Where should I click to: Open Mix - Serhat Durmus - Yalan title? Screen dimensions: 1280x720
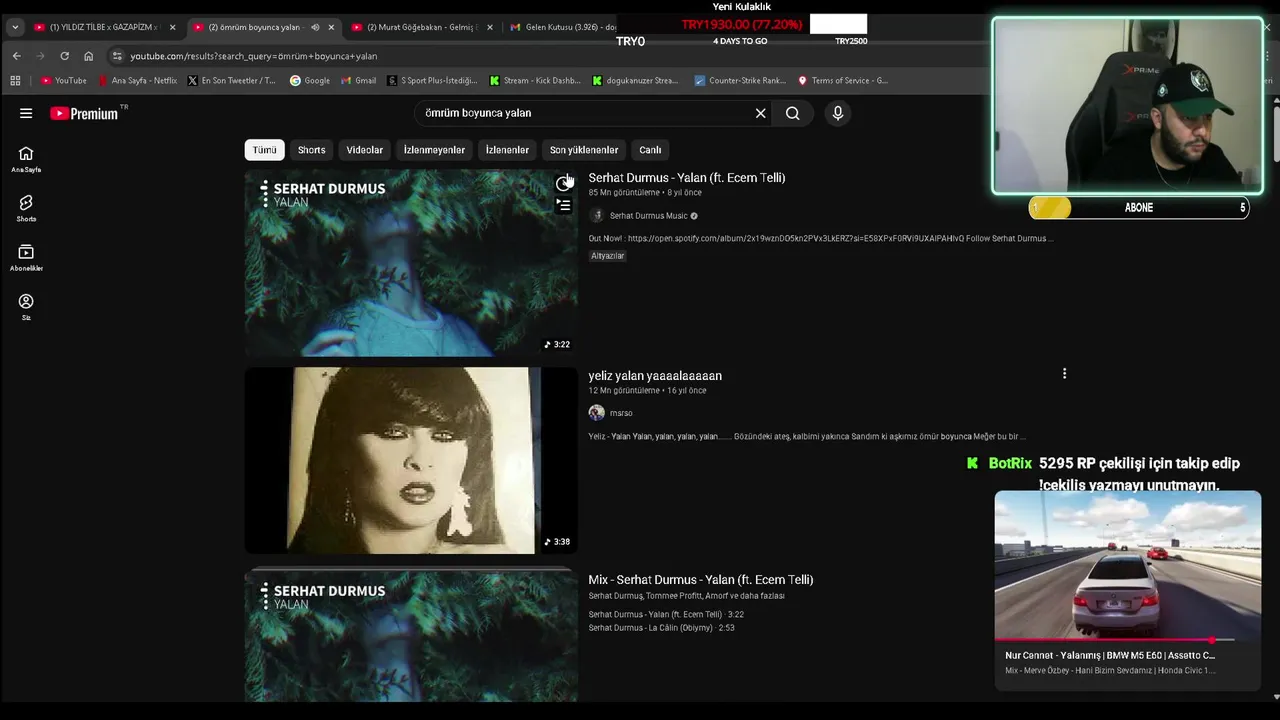(700, 580)
